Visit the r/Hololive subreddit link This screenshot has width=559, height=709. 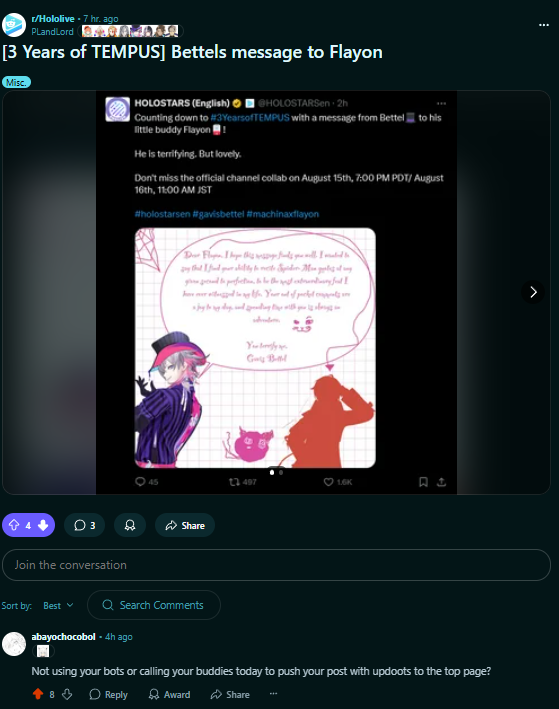pos(53,19)
